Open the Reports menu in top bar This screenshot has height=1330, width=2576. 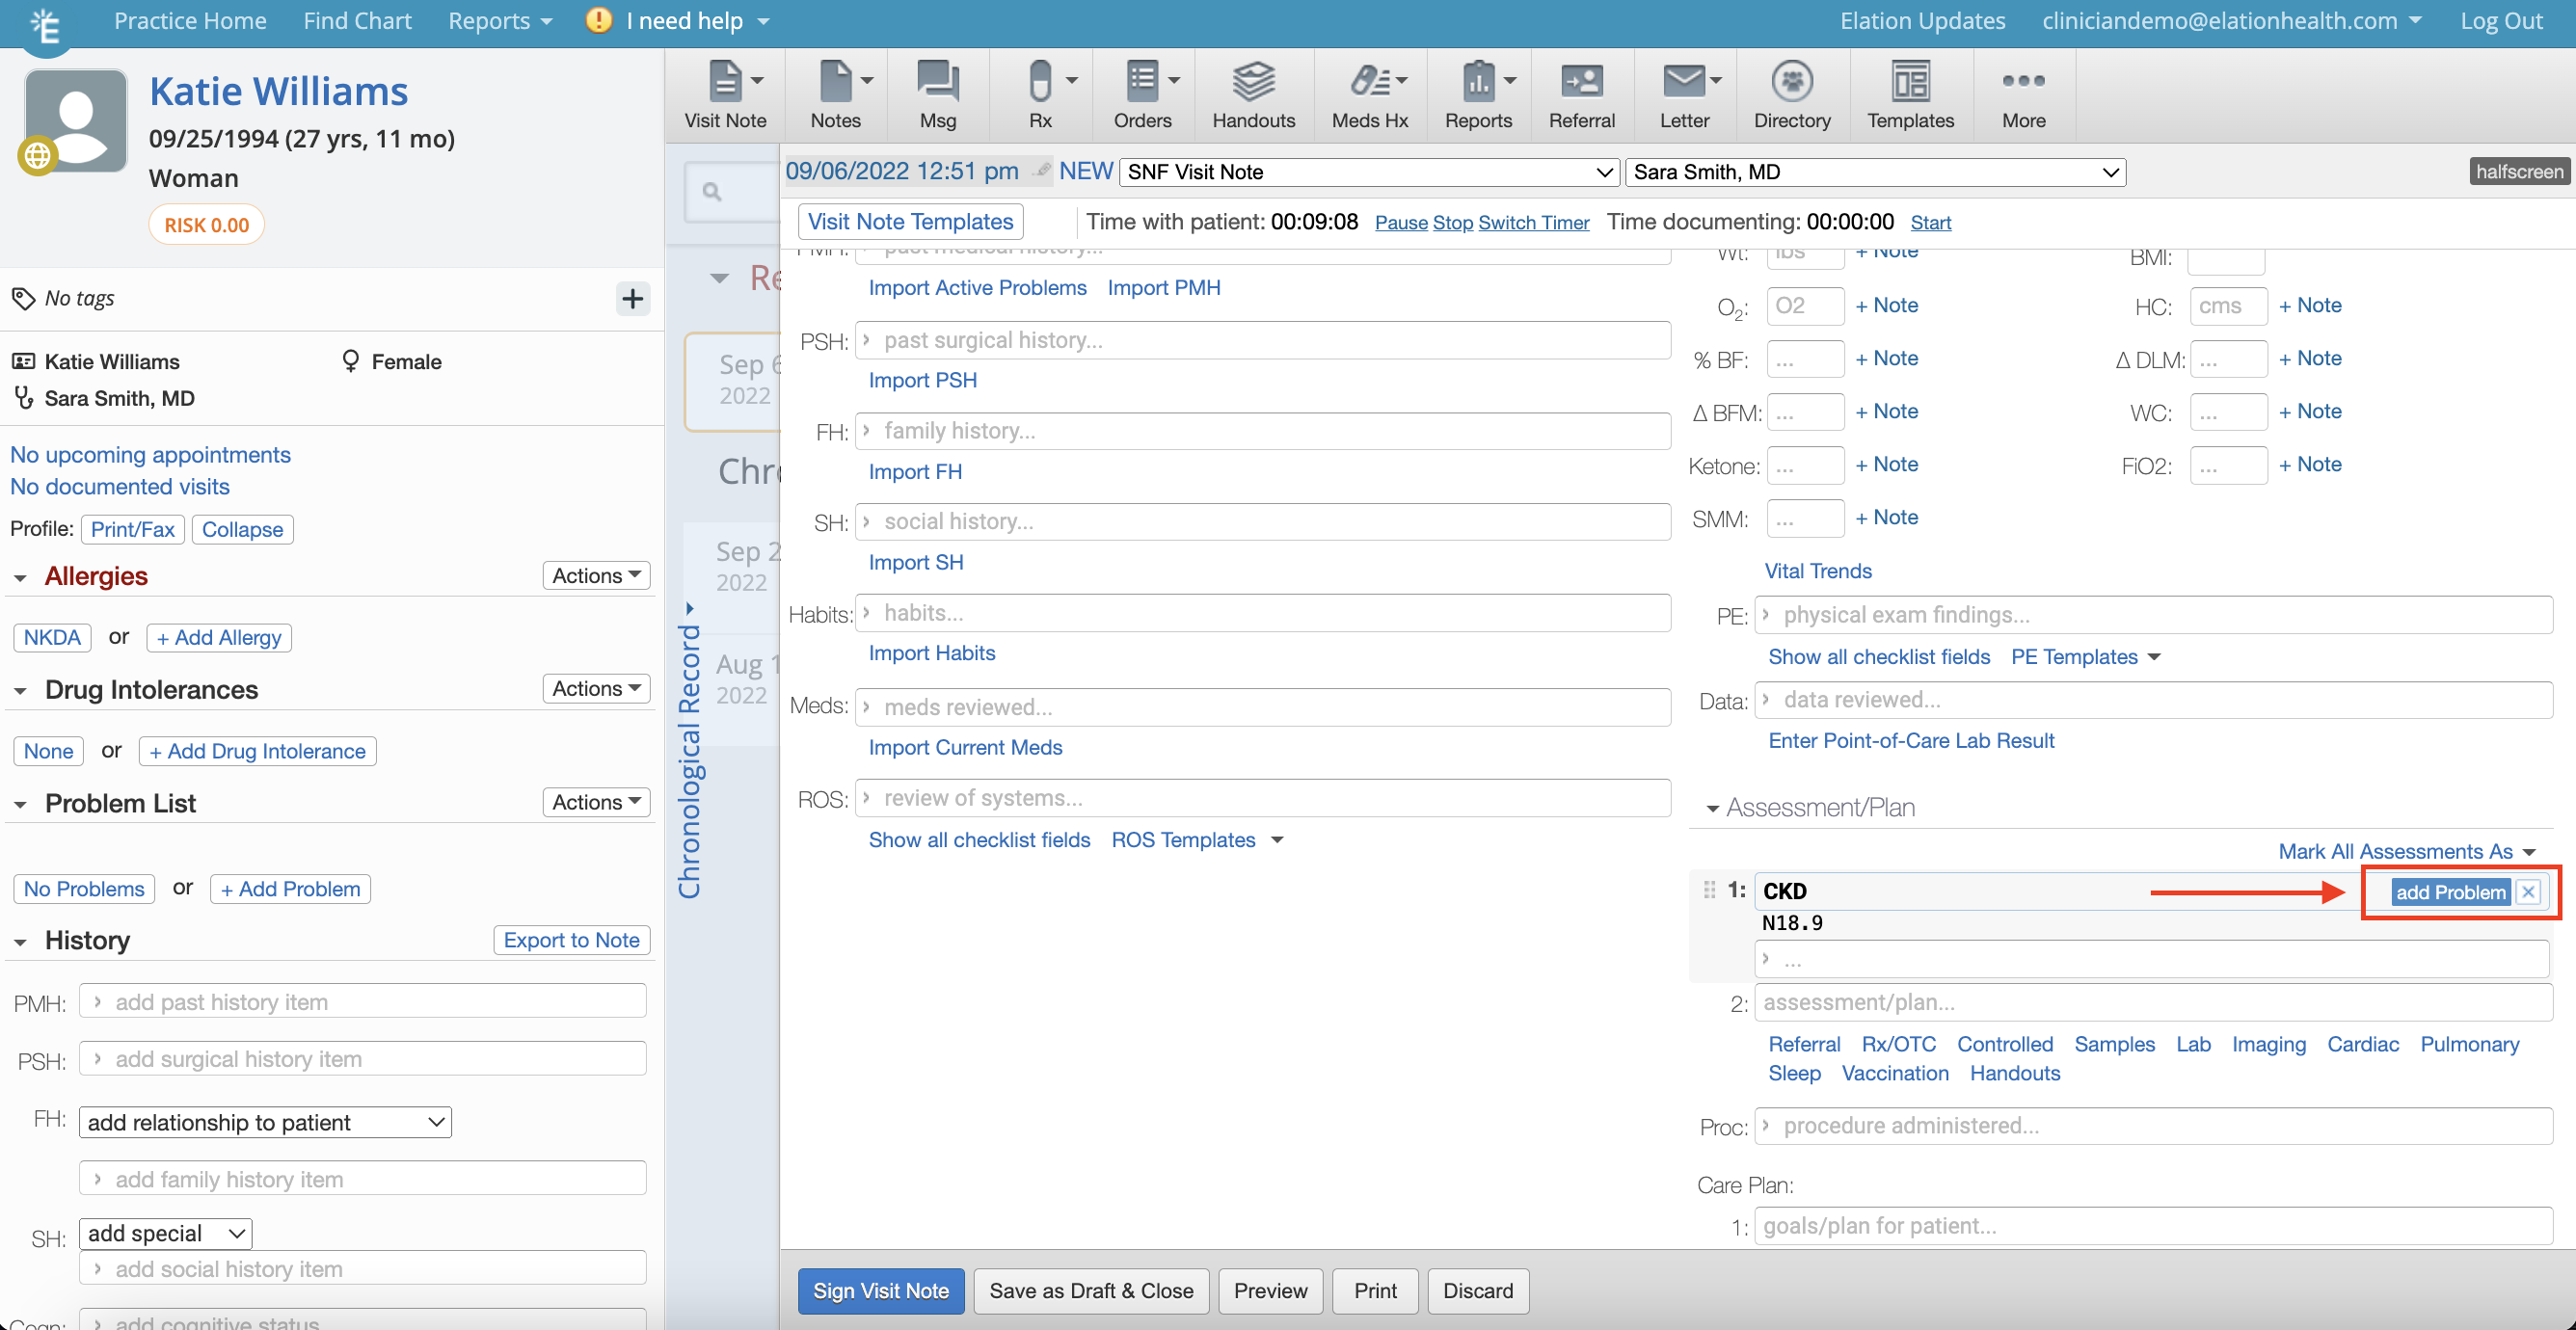(499, 21)
